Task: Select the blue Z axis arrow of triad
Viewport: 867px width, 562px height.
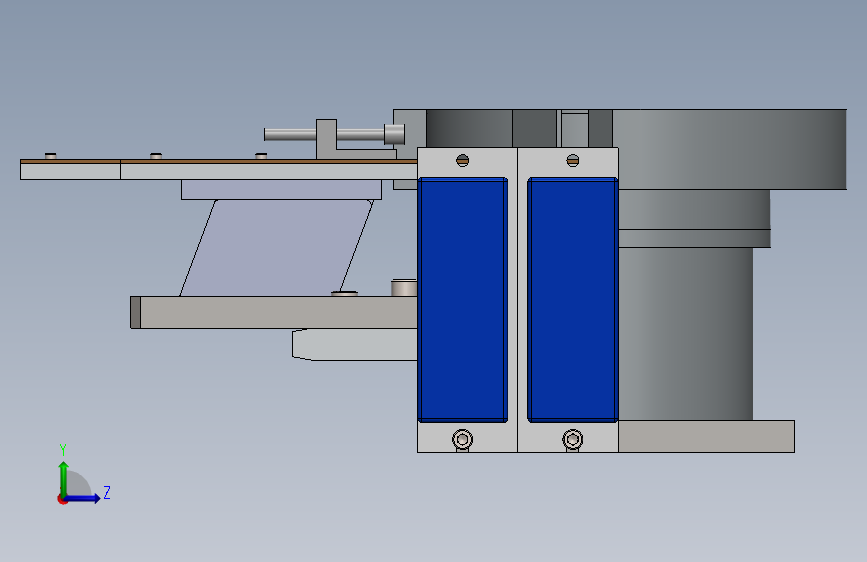Action: click(83, 498)
